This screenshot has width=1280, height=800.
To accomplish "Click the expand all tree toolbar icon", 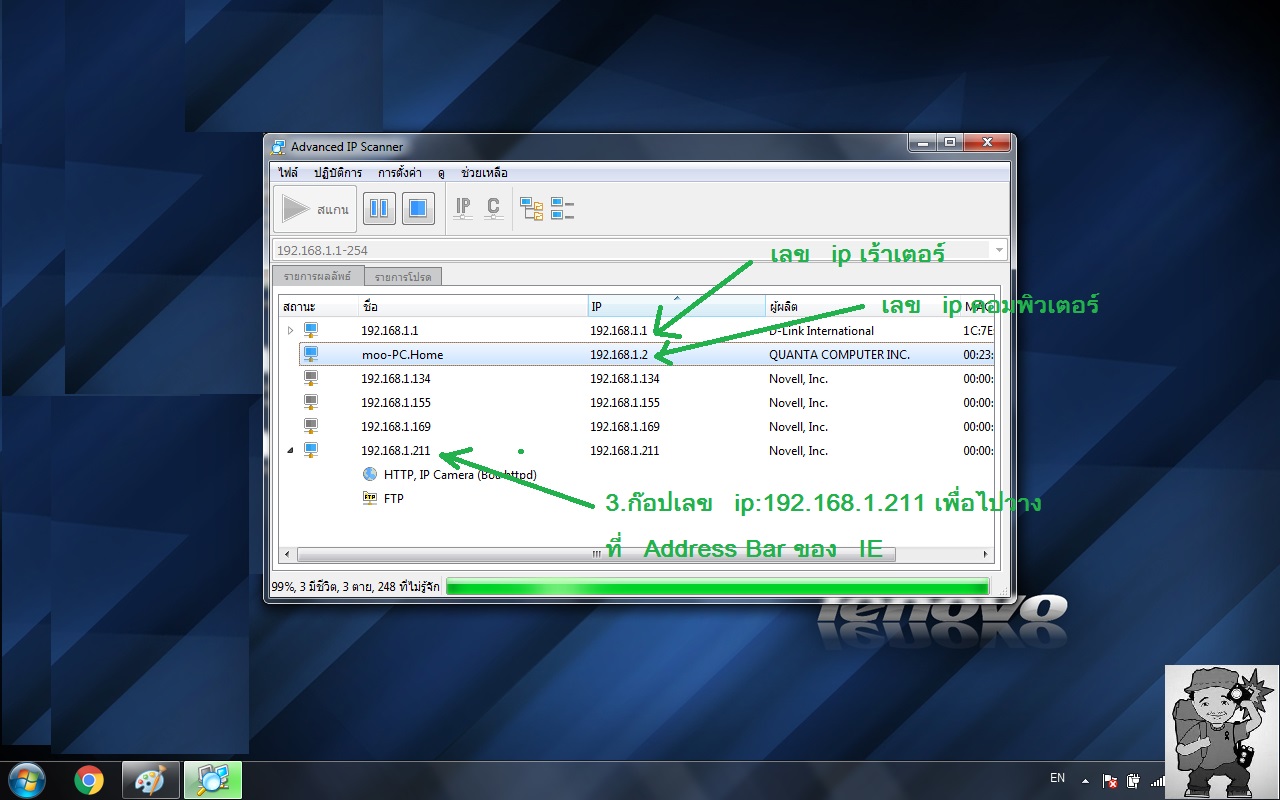I will coord(532,209).
